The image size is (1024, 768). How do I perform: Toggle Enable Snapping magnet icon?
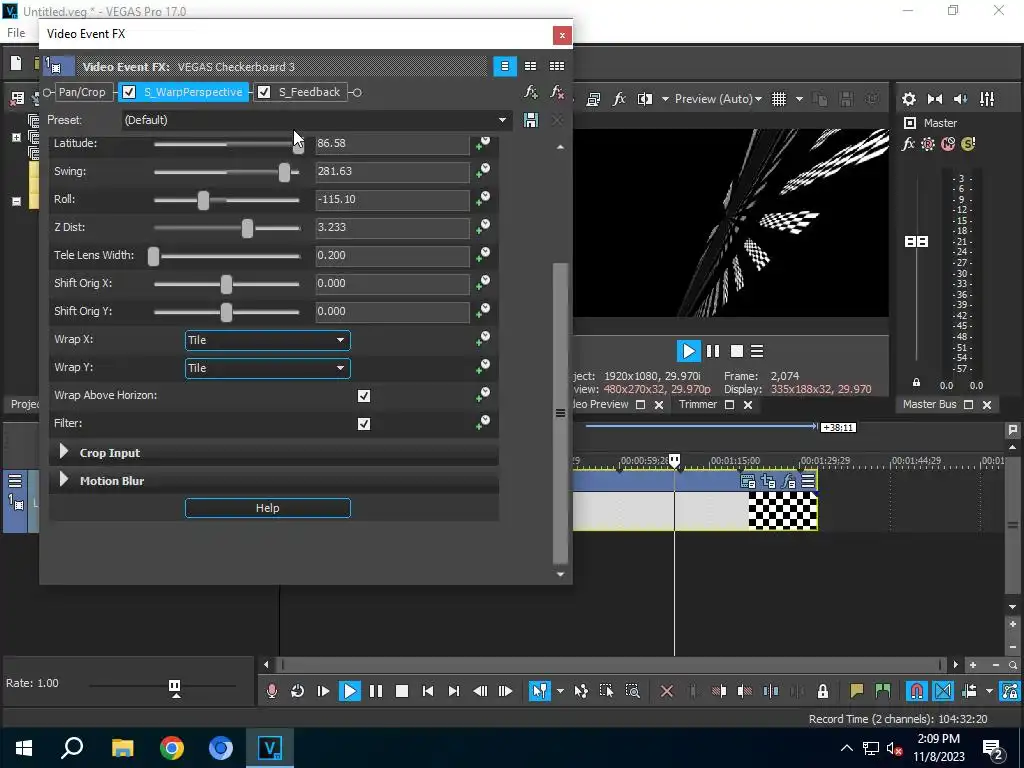[917, 691]
